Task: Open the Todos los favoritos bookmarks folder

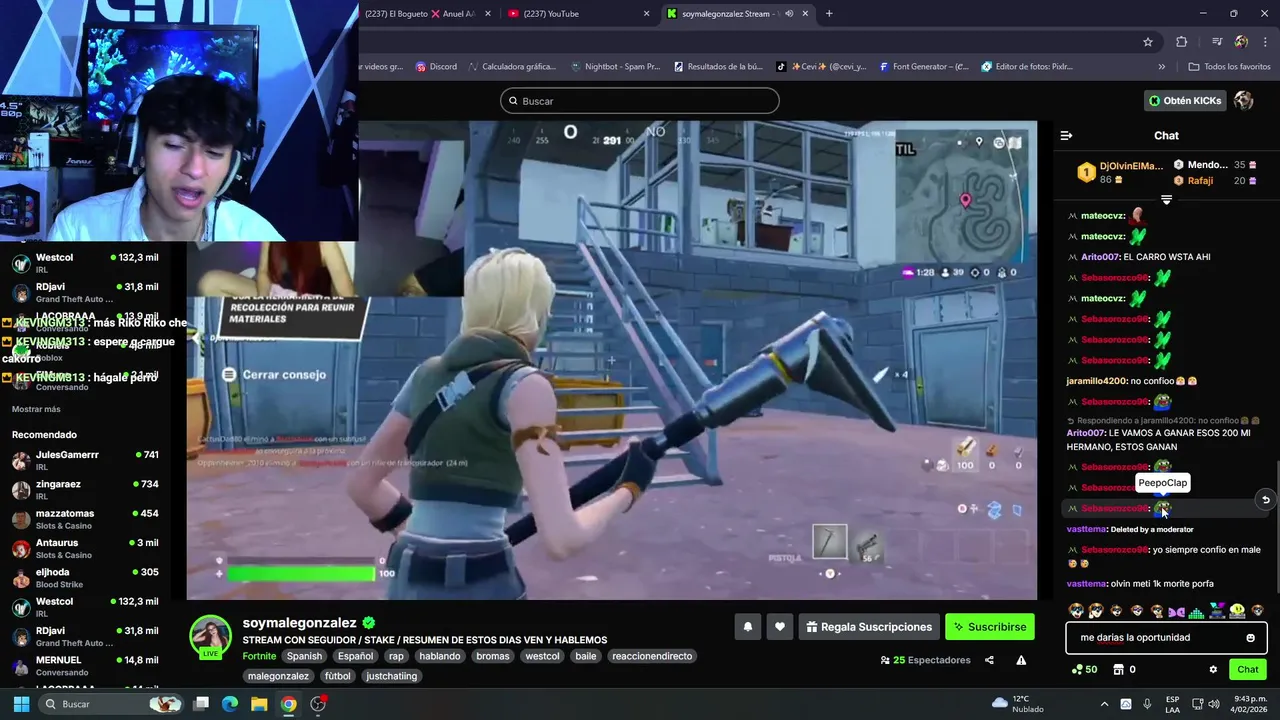Action: click(1229, 67)
